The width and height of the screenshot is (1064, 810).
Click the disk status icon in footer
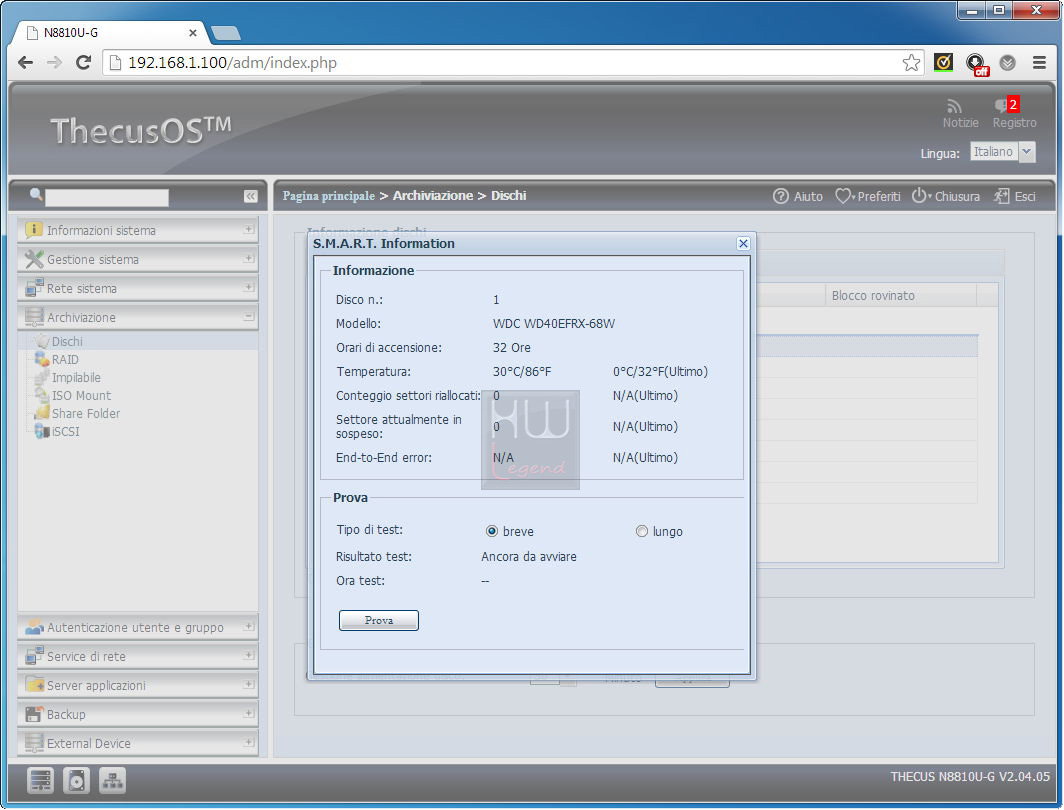click(77, 781)
